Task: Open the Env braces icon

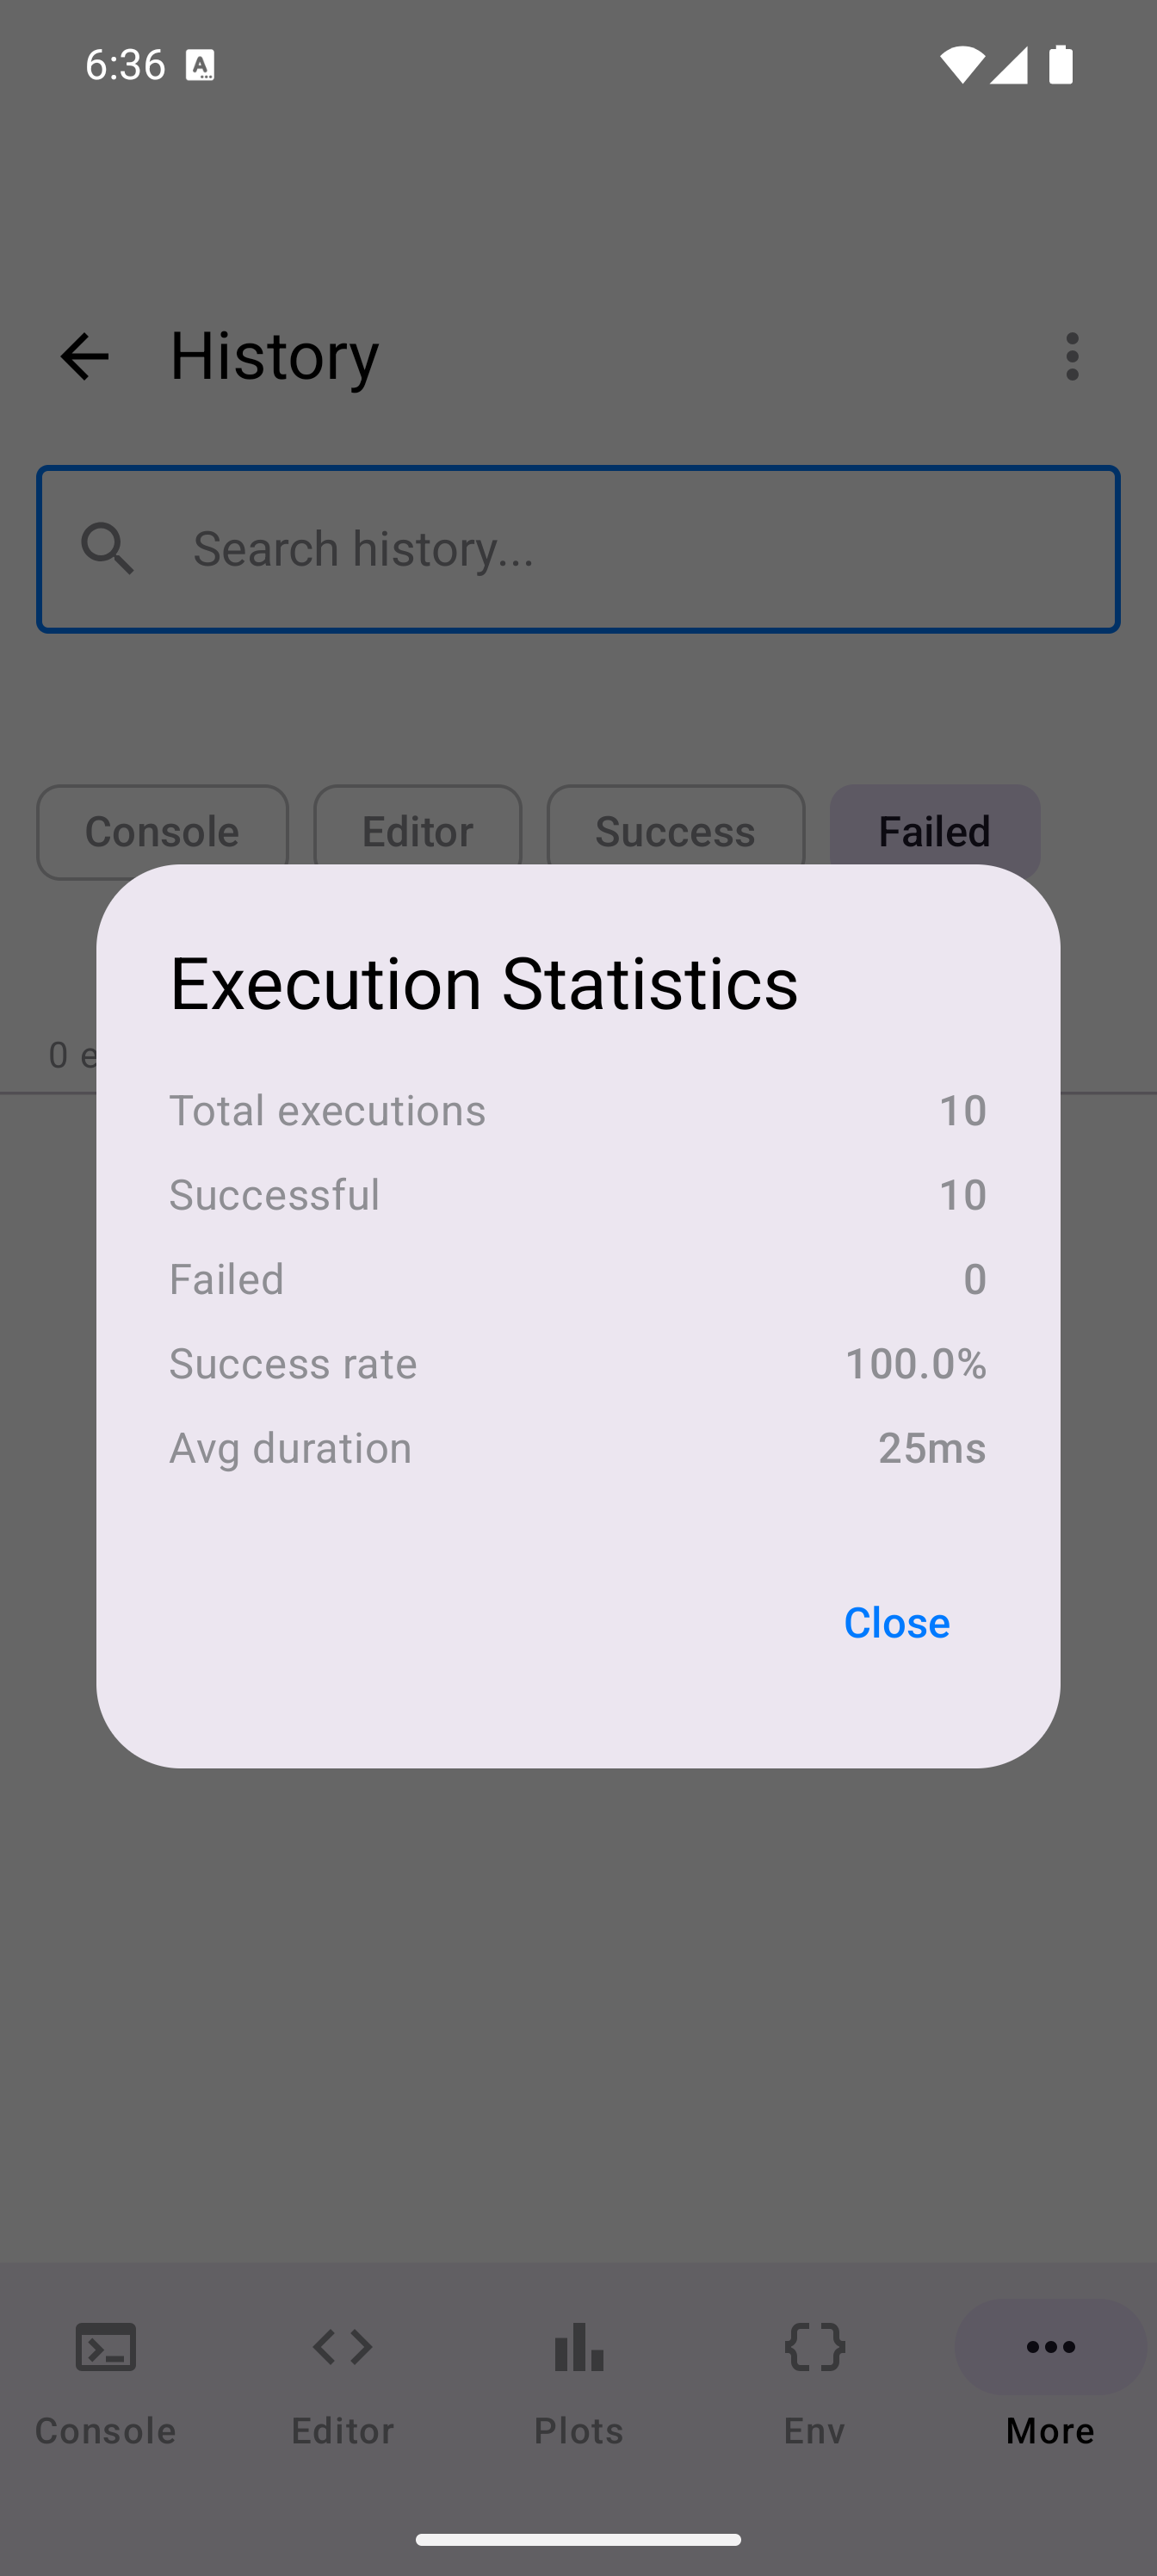Action: pos(815,2346)
